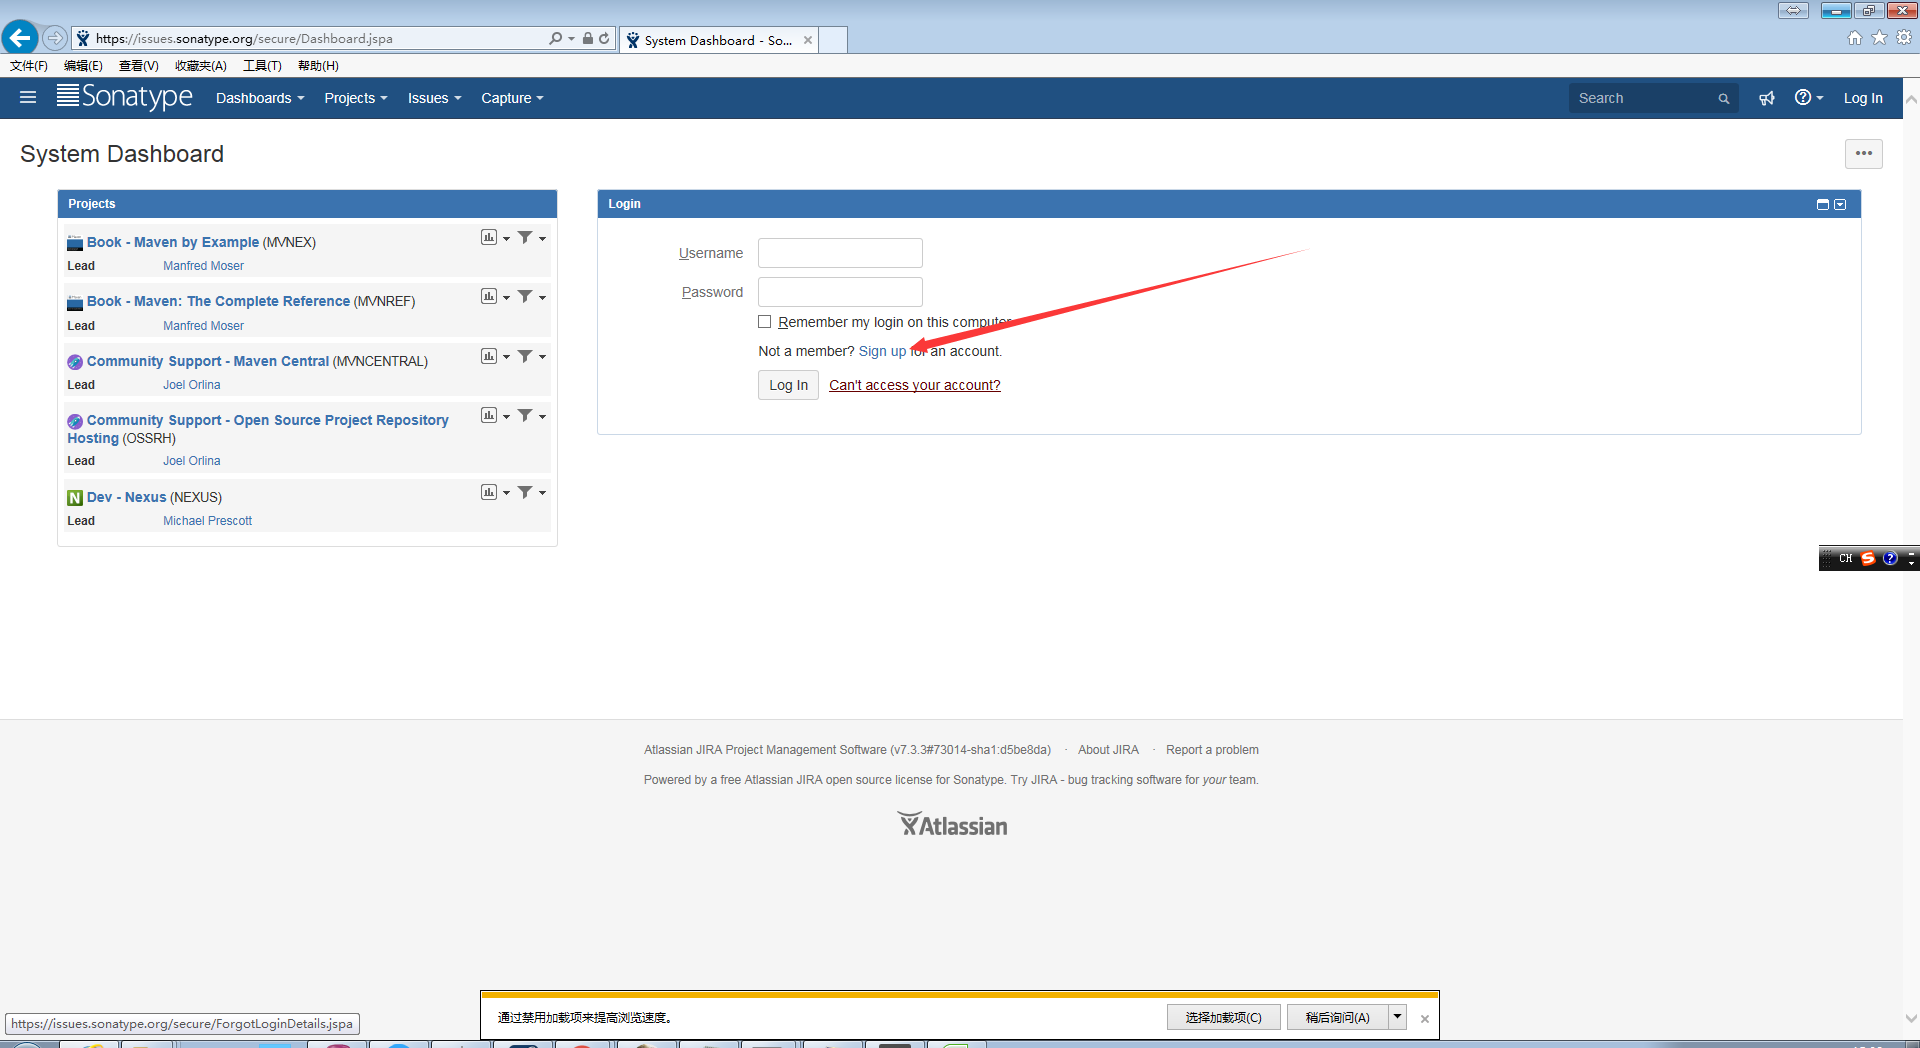This screenshot has width=1920, height=1048.
Task: Click the address bar search magnifier icon
Action: point(555,38)
